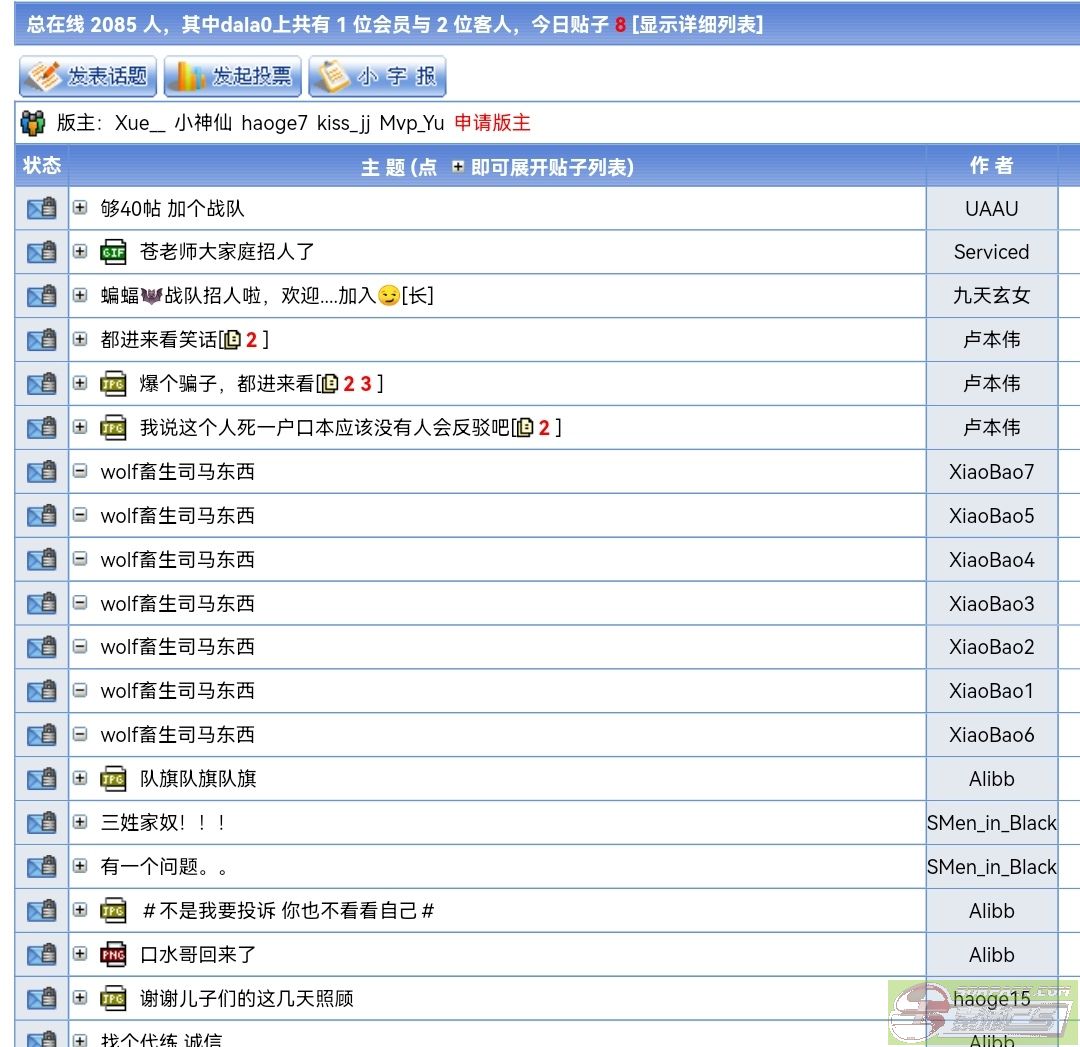Open author profile 九天玄女
Viewport: 1080px width, 1047px height.
click(991, 296)
